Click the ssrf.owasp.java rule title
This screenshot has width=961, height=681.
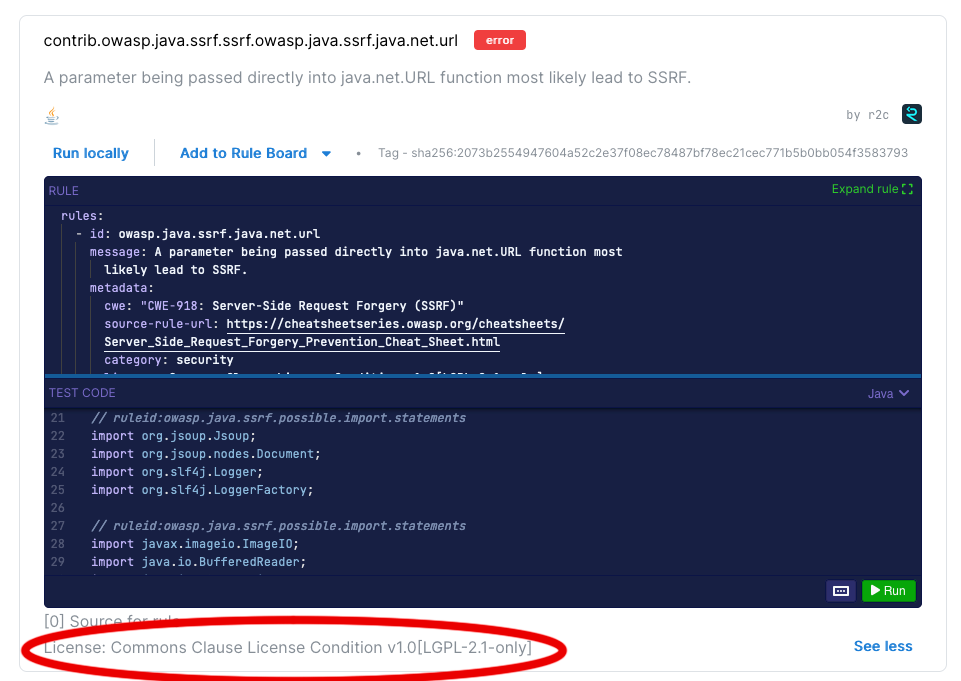click(250, 40)
